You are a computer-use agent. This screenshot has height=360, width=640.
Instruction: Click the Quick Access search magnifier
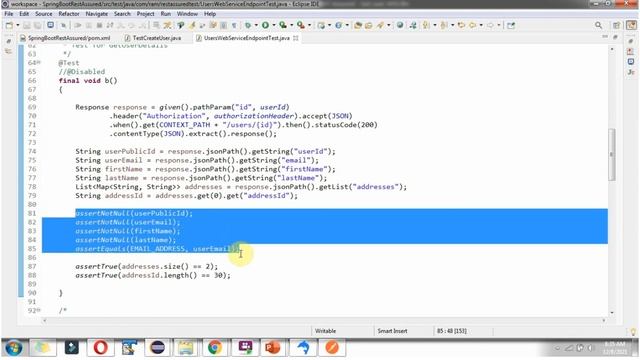[598, 25]
